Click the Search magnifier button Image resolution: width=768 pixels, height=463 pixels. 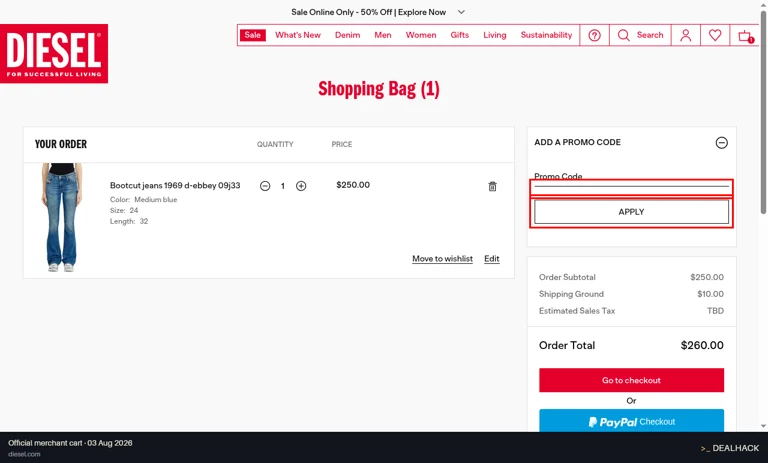pyautogui.click(x=640, y=35)
